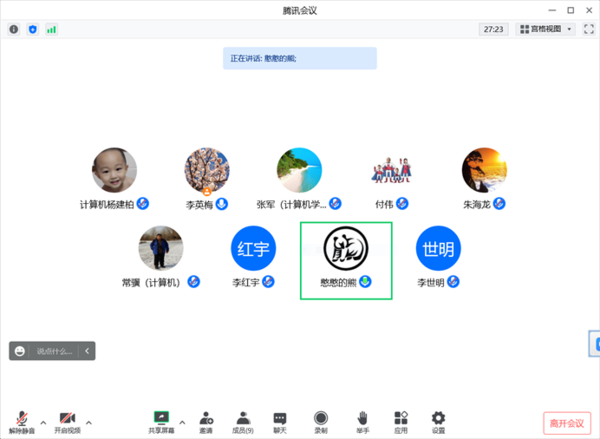Open the meeting info icon
600x439 pixels.
click(14, 29)
